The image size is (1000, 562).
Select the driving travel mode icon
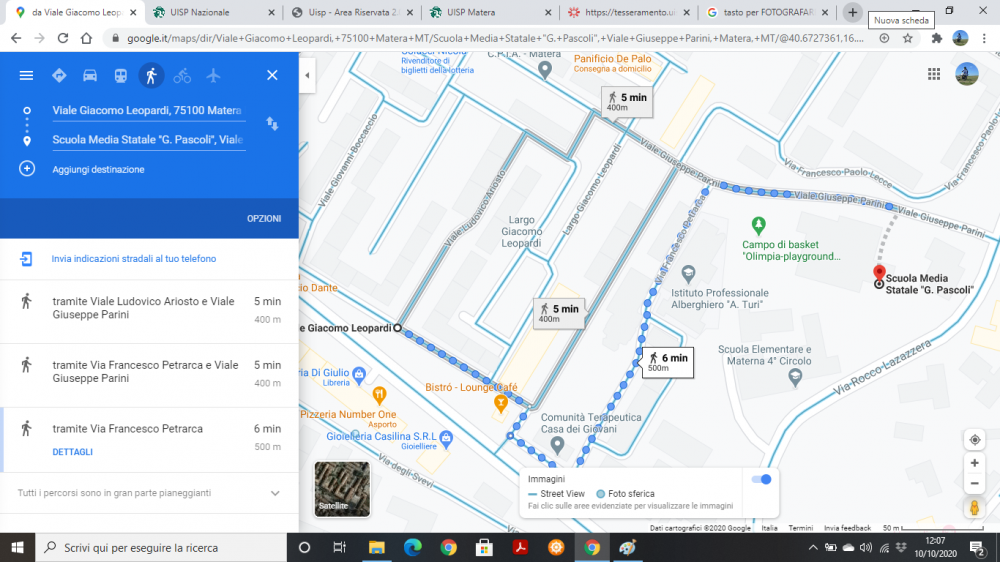[x=90, y=75]
